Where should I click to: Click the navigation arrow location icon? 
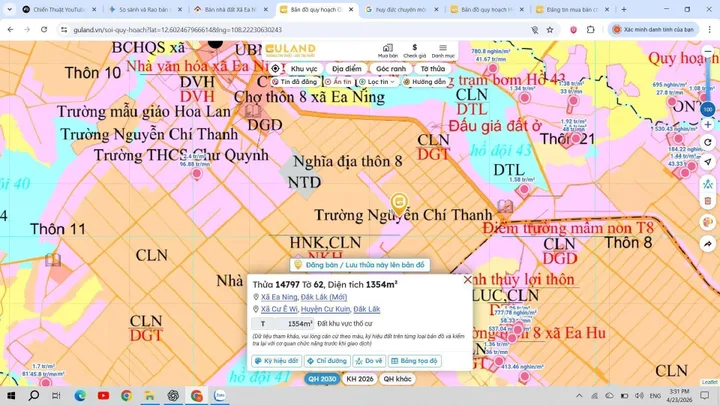tap(708, 162)
